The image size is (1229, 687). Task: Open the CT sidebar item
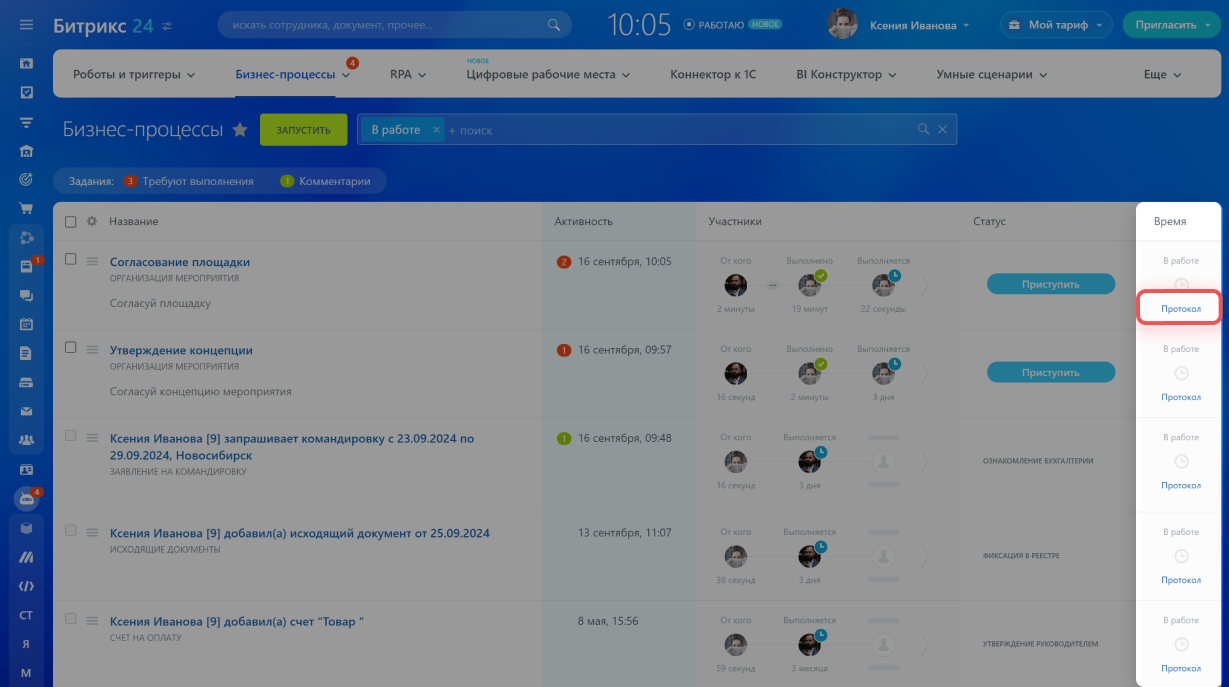tap(26, 615)
